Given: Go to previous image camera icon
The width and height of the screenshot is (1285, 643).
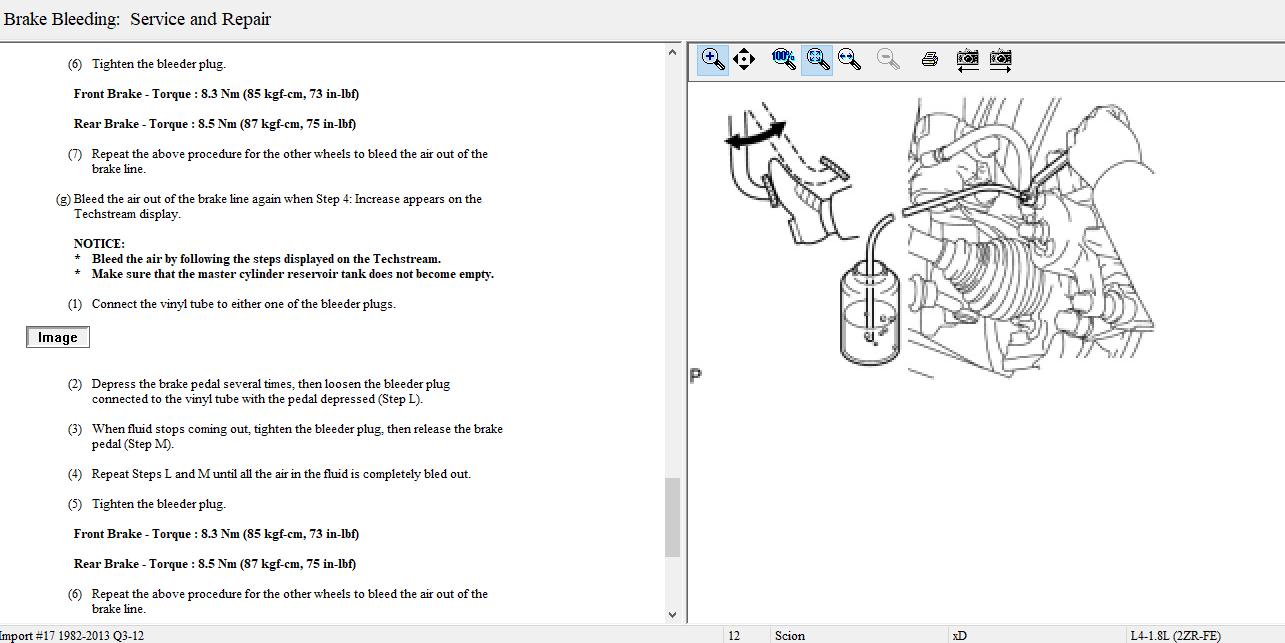Looking at the screenshot, I should pyautogui.click(x=967, y=59).
